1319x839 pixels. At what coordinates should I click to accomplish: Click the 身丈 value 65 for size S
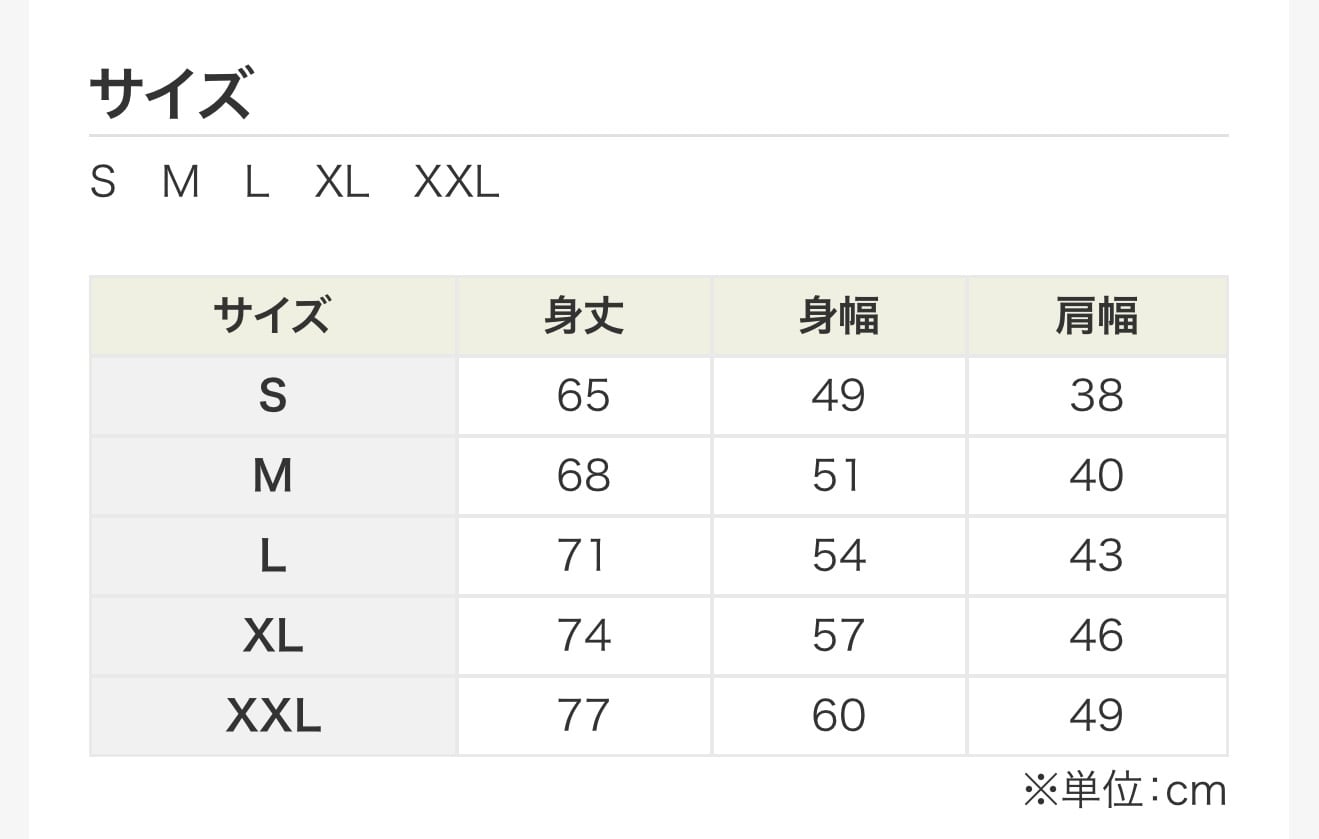pos(584,396)
